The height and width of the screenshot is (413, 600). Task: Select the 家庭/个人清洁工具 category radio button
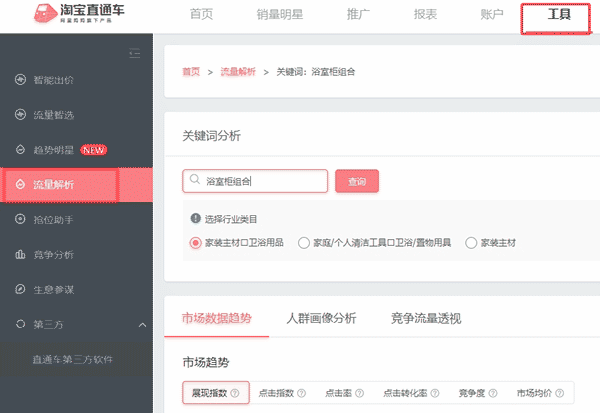coord(304,242)
